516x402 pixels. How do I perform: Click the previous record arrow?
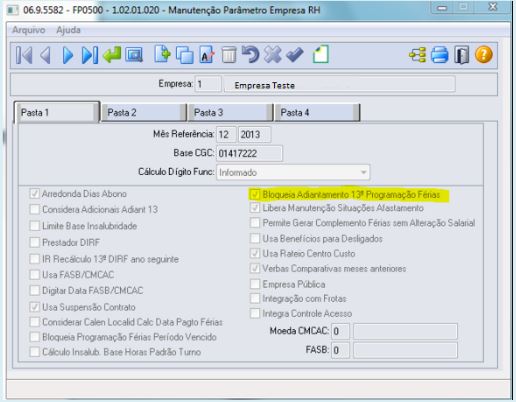46,55
